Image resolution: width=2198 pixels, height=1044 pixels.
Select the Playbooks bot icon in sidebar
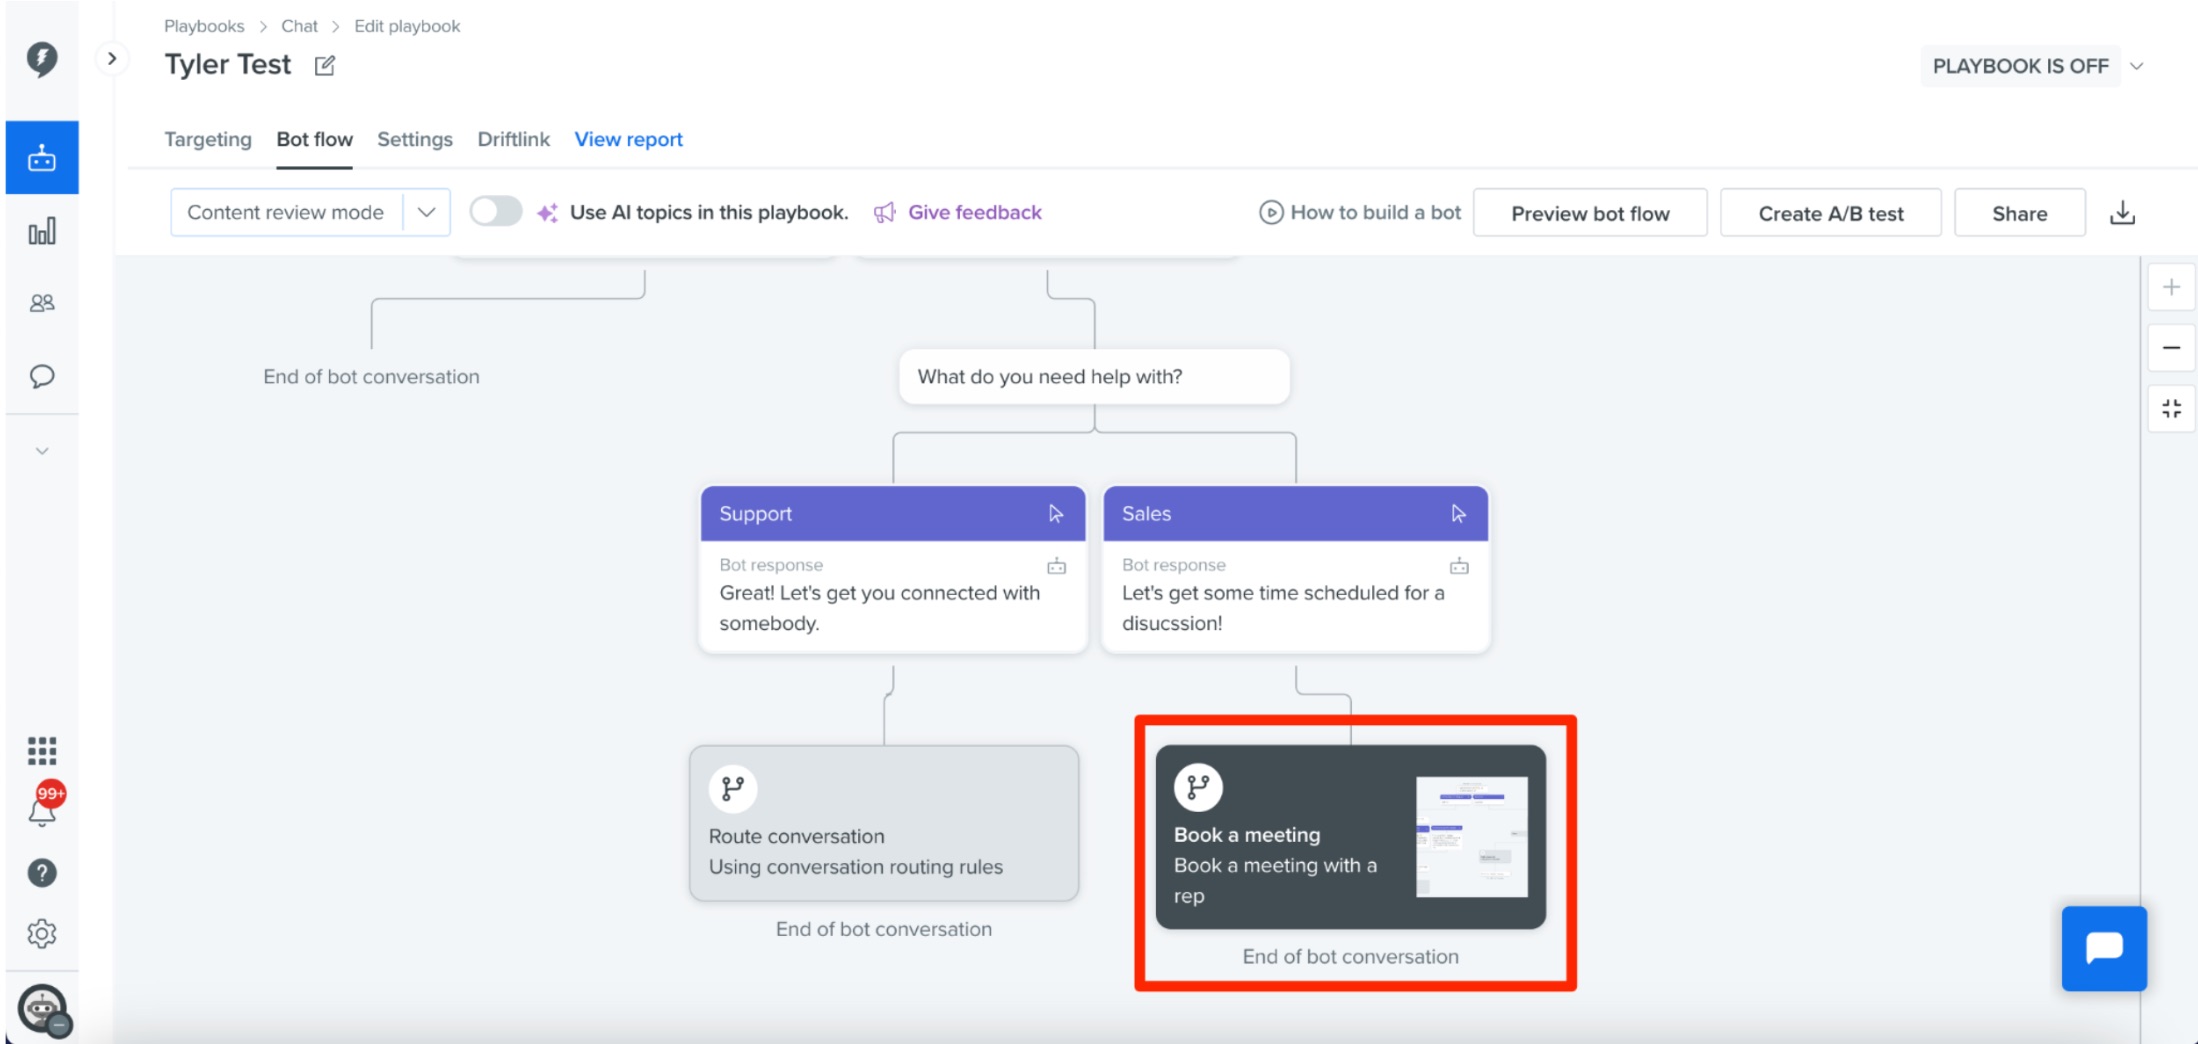tap(42, 158)
